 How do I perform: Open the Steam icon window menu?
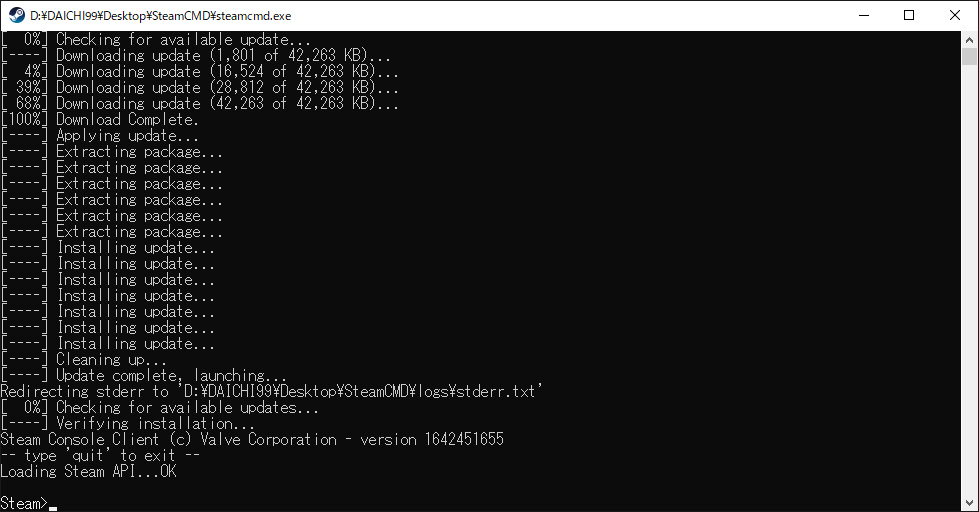pyautogui.click(x=17, y=15)
